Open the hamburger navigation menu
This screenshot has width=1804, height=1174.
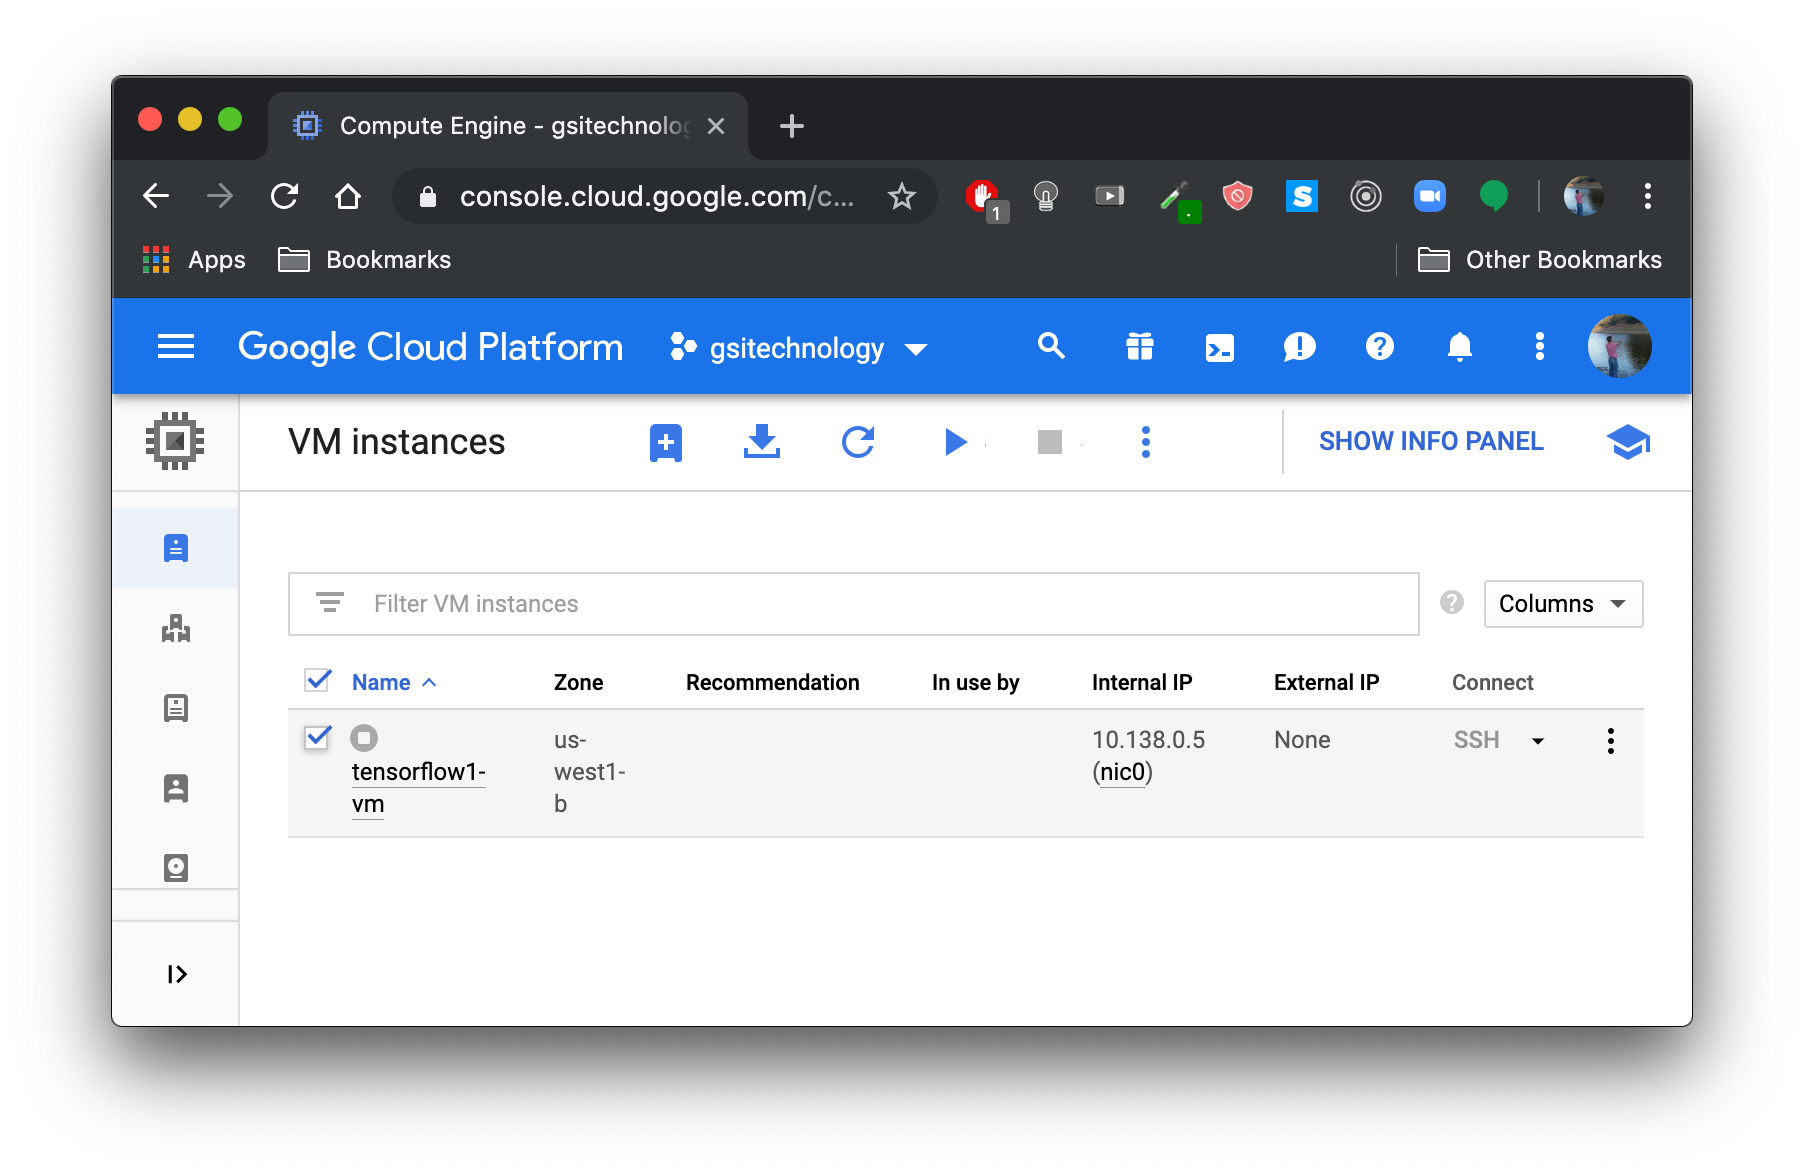tap(176, 347)
